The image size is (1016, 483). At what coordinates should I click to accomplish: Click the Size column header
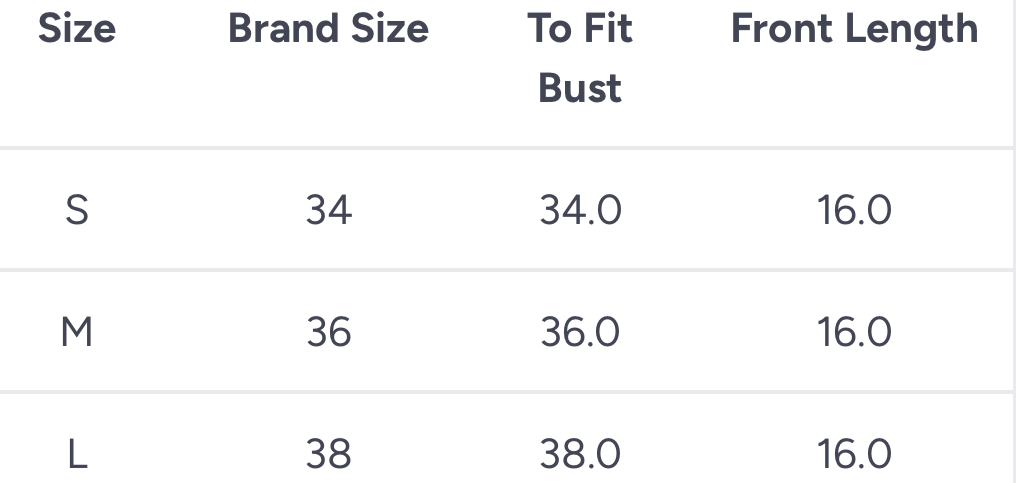pyautogui.click(x=77, y=29)
